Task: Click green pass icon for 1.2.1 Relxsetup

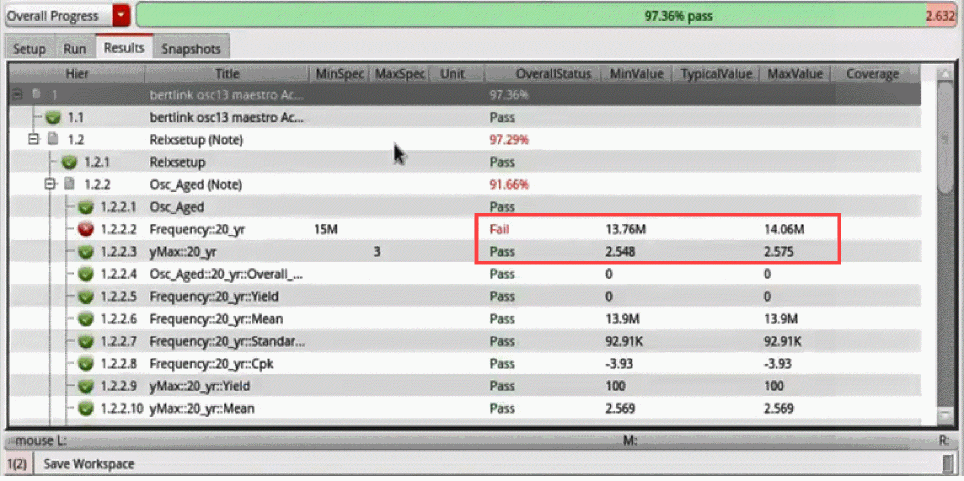Action: point(69,162)
